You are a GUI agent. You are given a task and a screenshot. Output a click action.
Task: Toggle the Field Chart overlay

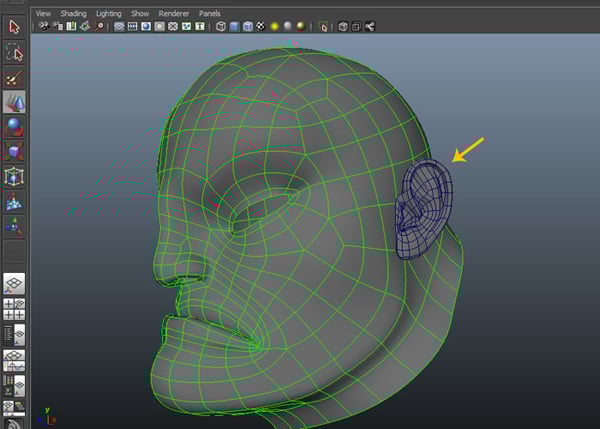click(173, 26)
